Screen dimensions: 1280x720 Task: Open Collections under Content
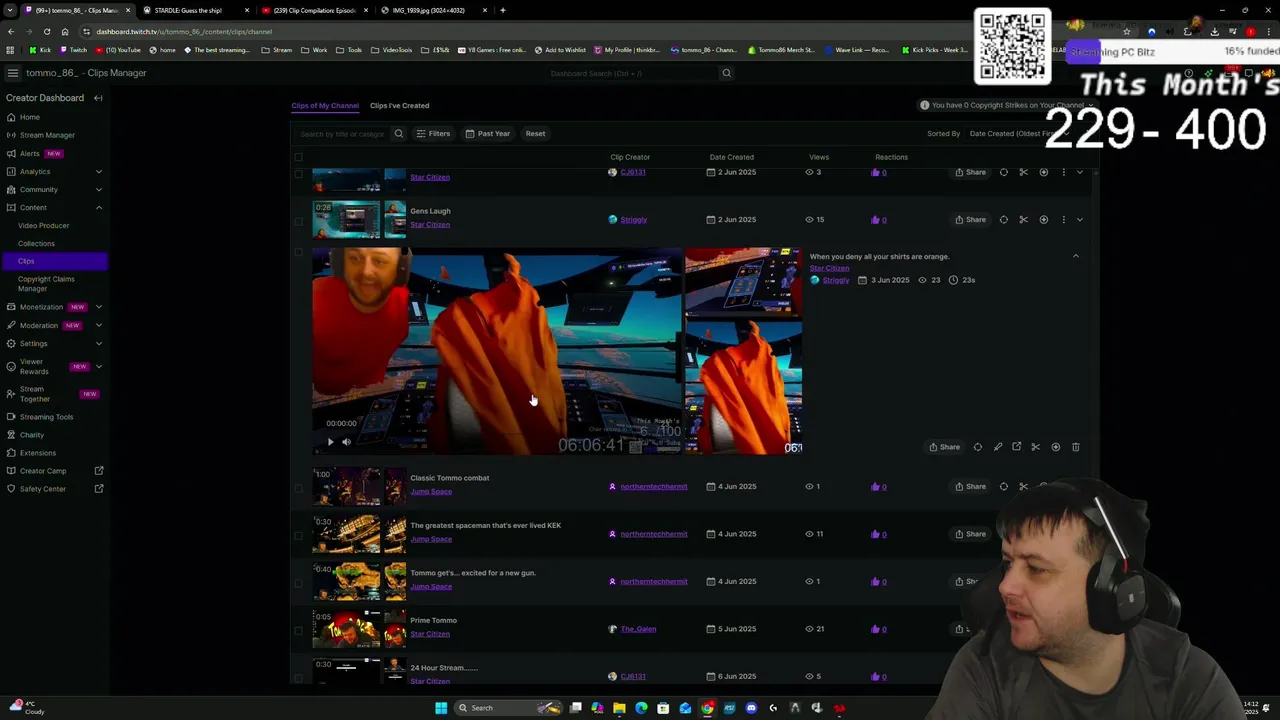point(36,243)
